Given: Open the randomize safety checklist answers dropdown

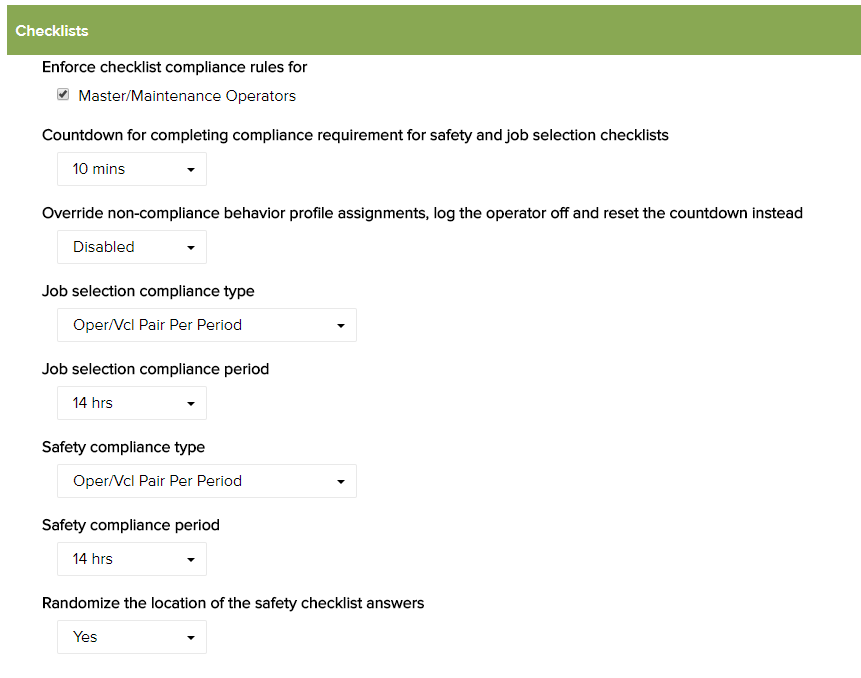Looking at the screenshot, I should click(x=131, y=636).
